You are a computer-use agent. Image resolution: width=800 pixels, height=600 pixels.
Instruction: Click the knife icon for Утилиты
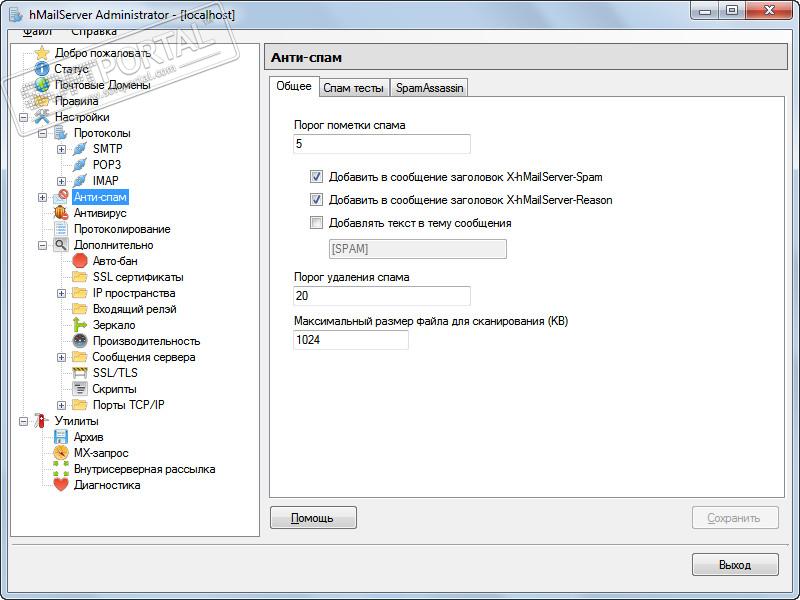point(42,421)
